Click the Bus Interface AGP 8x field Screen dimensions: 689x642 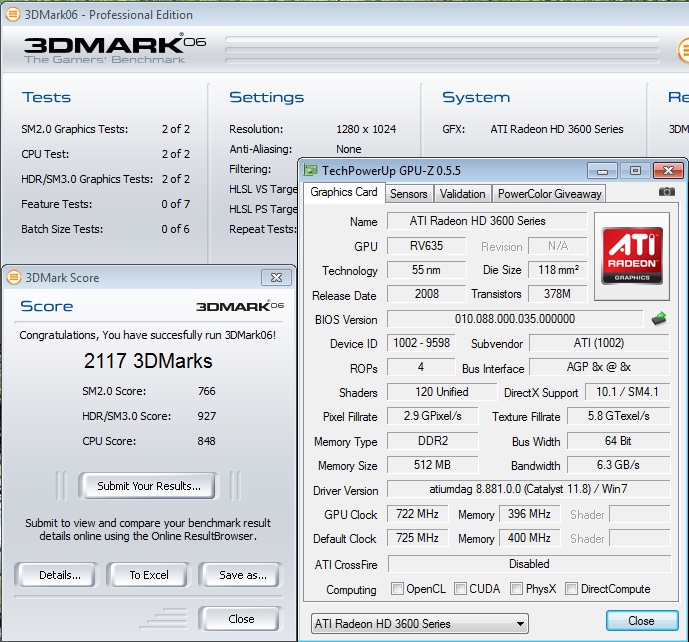(x=599, y=367)
